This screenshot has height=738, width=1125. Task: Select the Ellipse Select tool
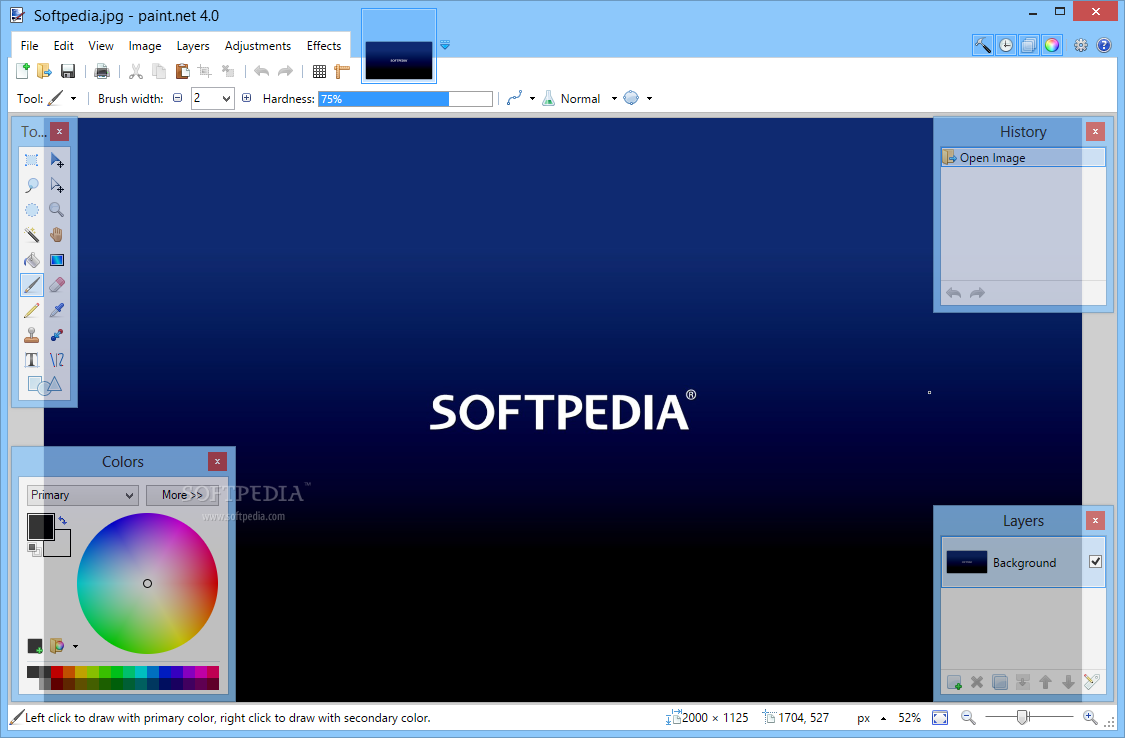click(x=32, y=210)
